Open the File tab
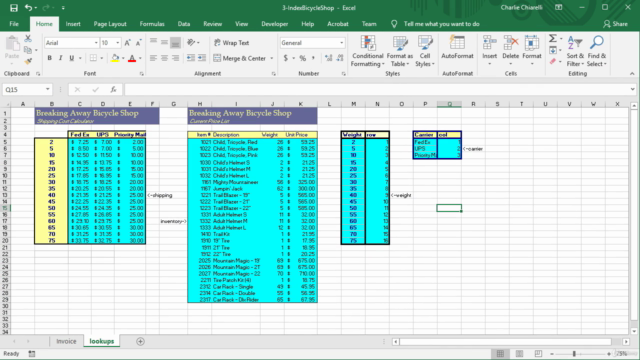The height and width of the screenshot is (360, 640). 14,24
